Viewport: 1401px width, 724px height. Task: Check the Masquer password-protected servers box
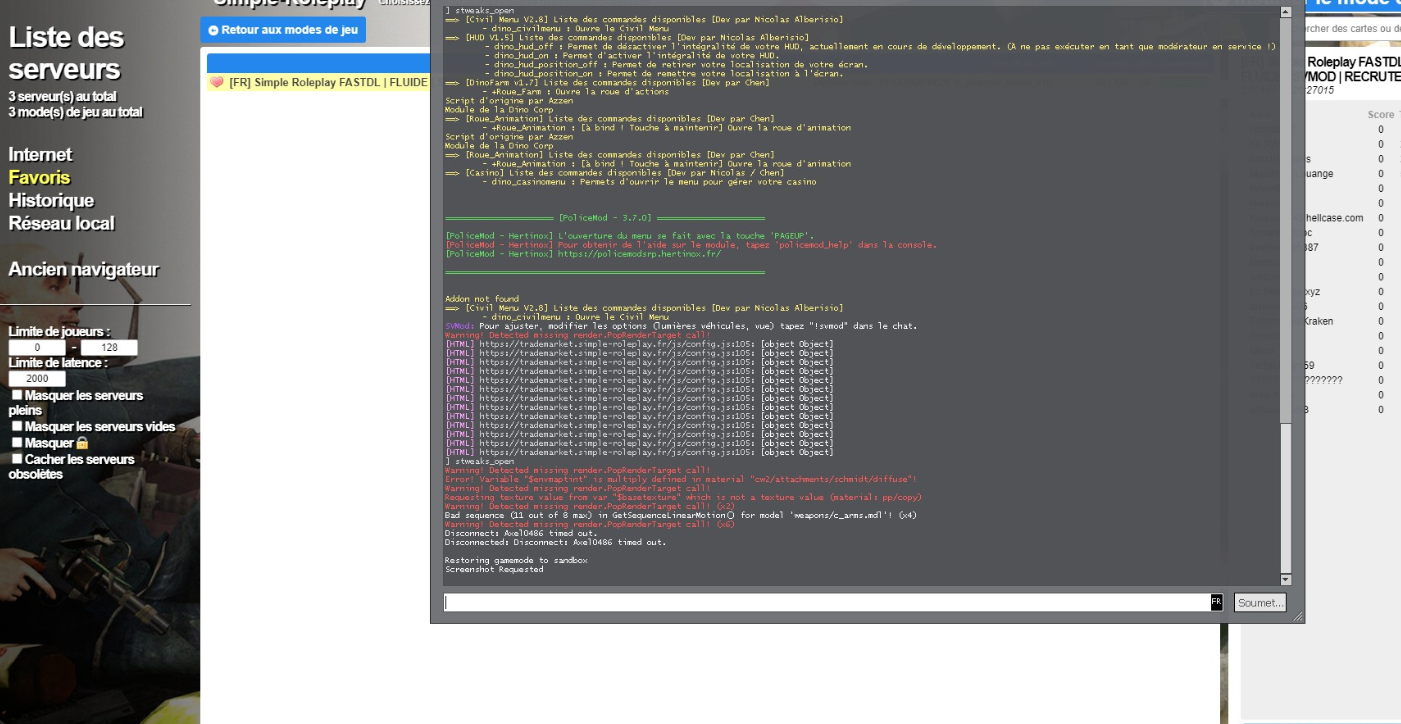tap(17, 442)
